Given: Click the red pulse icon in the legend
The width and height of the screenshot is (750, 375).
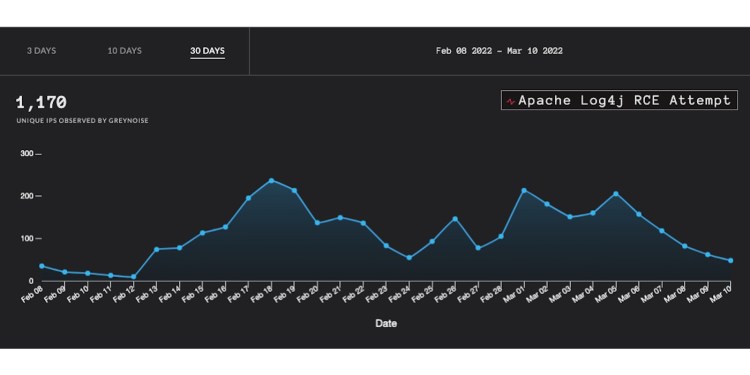Looking at the screenshot, I should 511,101.
